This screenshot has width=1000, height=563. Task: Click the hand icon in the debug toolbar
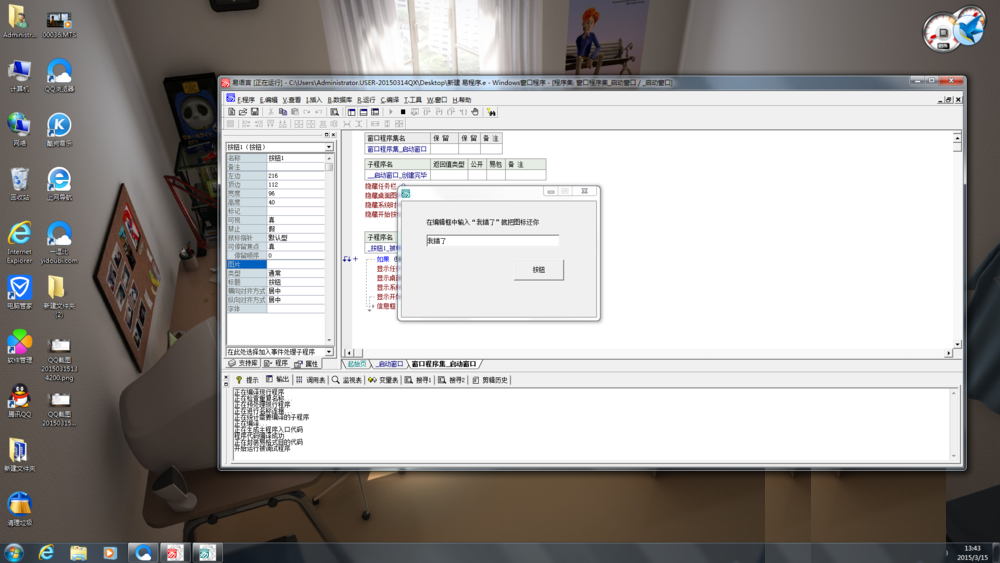coord(474,112)
